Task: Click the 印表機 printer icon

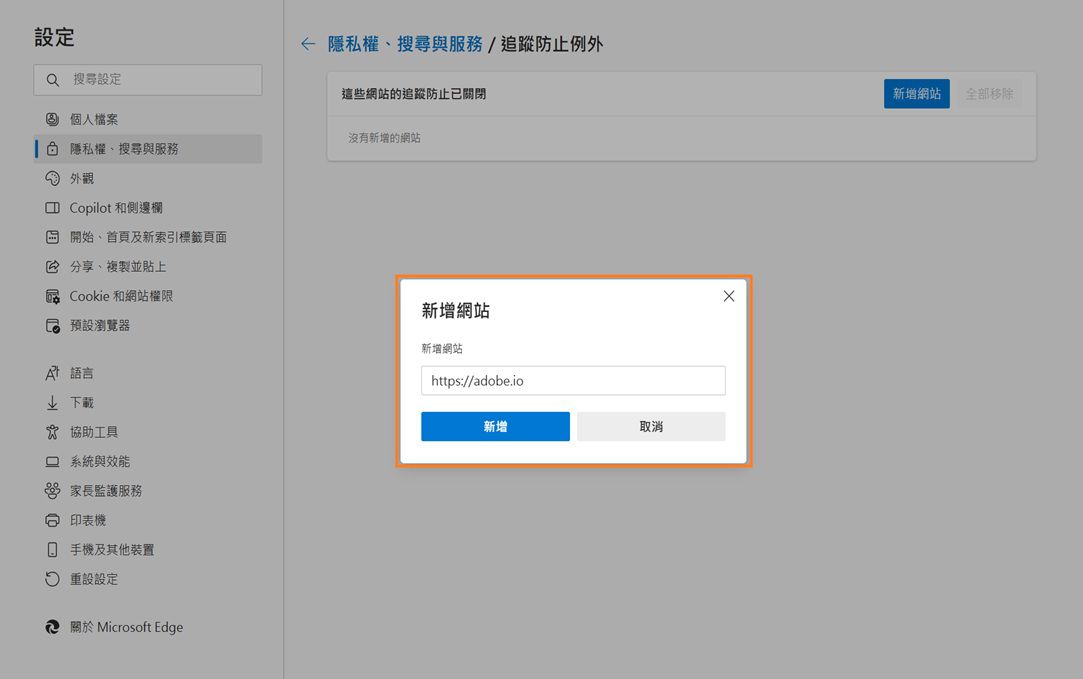Action: [x=52, y=520]
